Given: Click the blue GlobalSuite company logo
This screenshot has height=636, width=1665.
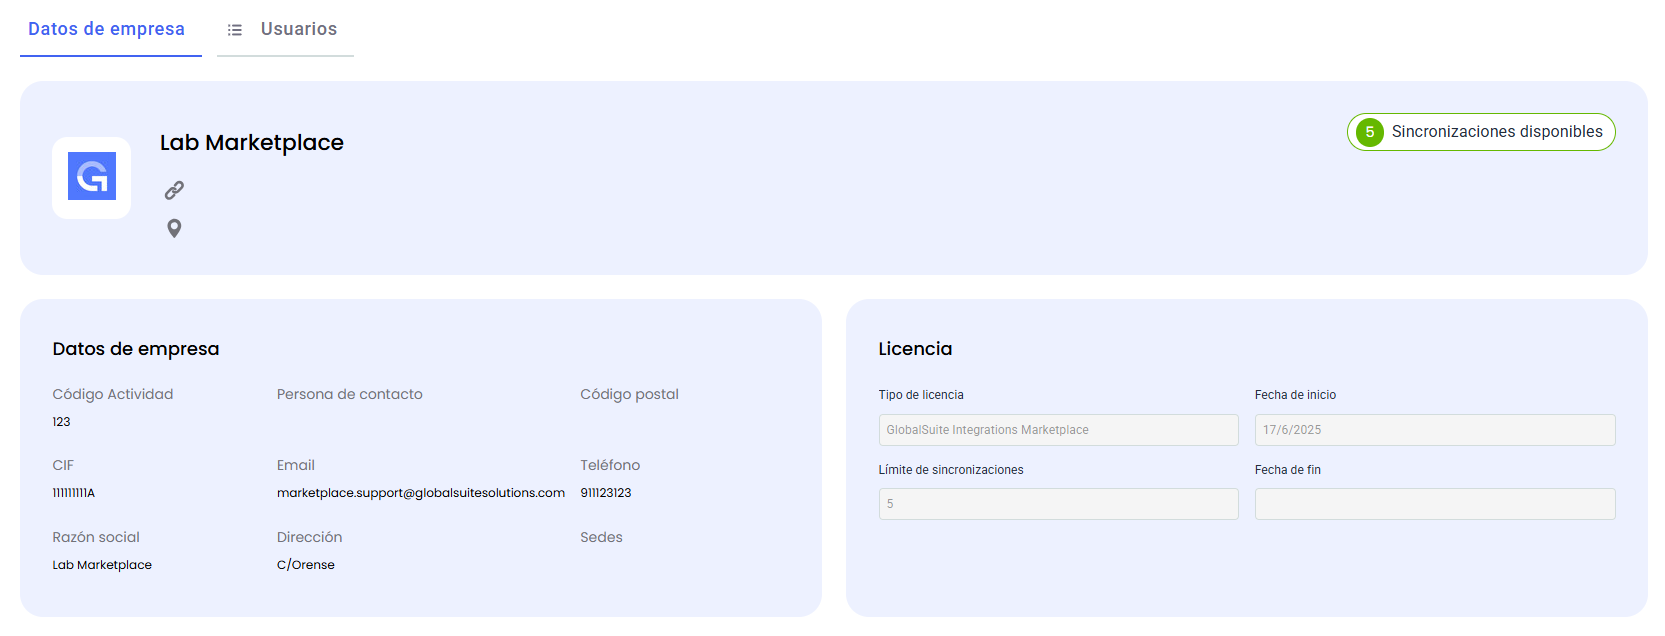Looking at the screenshot, I should [x=92, y=177].
